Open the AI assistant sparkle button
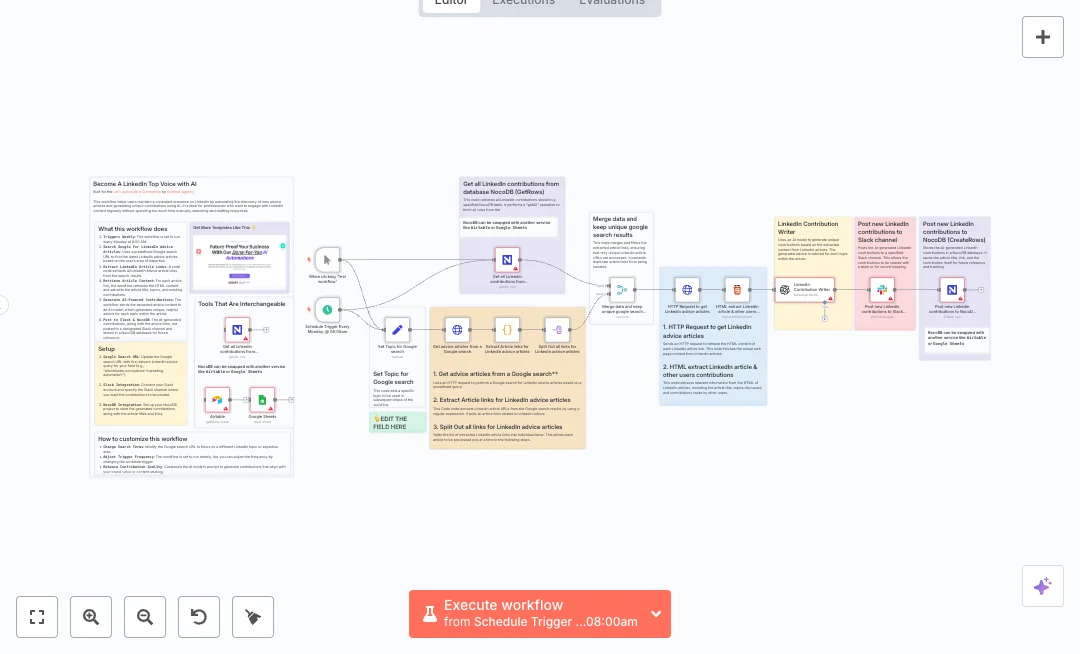 click(x=1042, y=586)
